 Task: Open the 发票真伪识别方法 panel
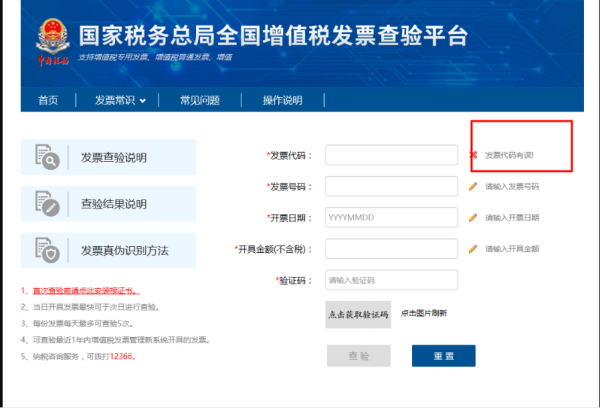[108, 250]
